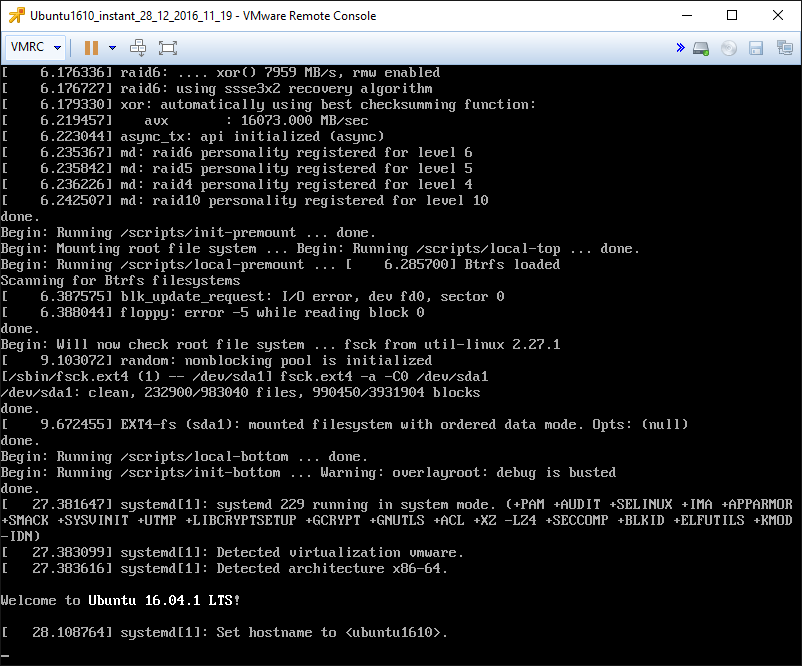Viewport: 802px width, 666px height.
Task: Click the hard disk device icon
Action: [x=701, y=49]
